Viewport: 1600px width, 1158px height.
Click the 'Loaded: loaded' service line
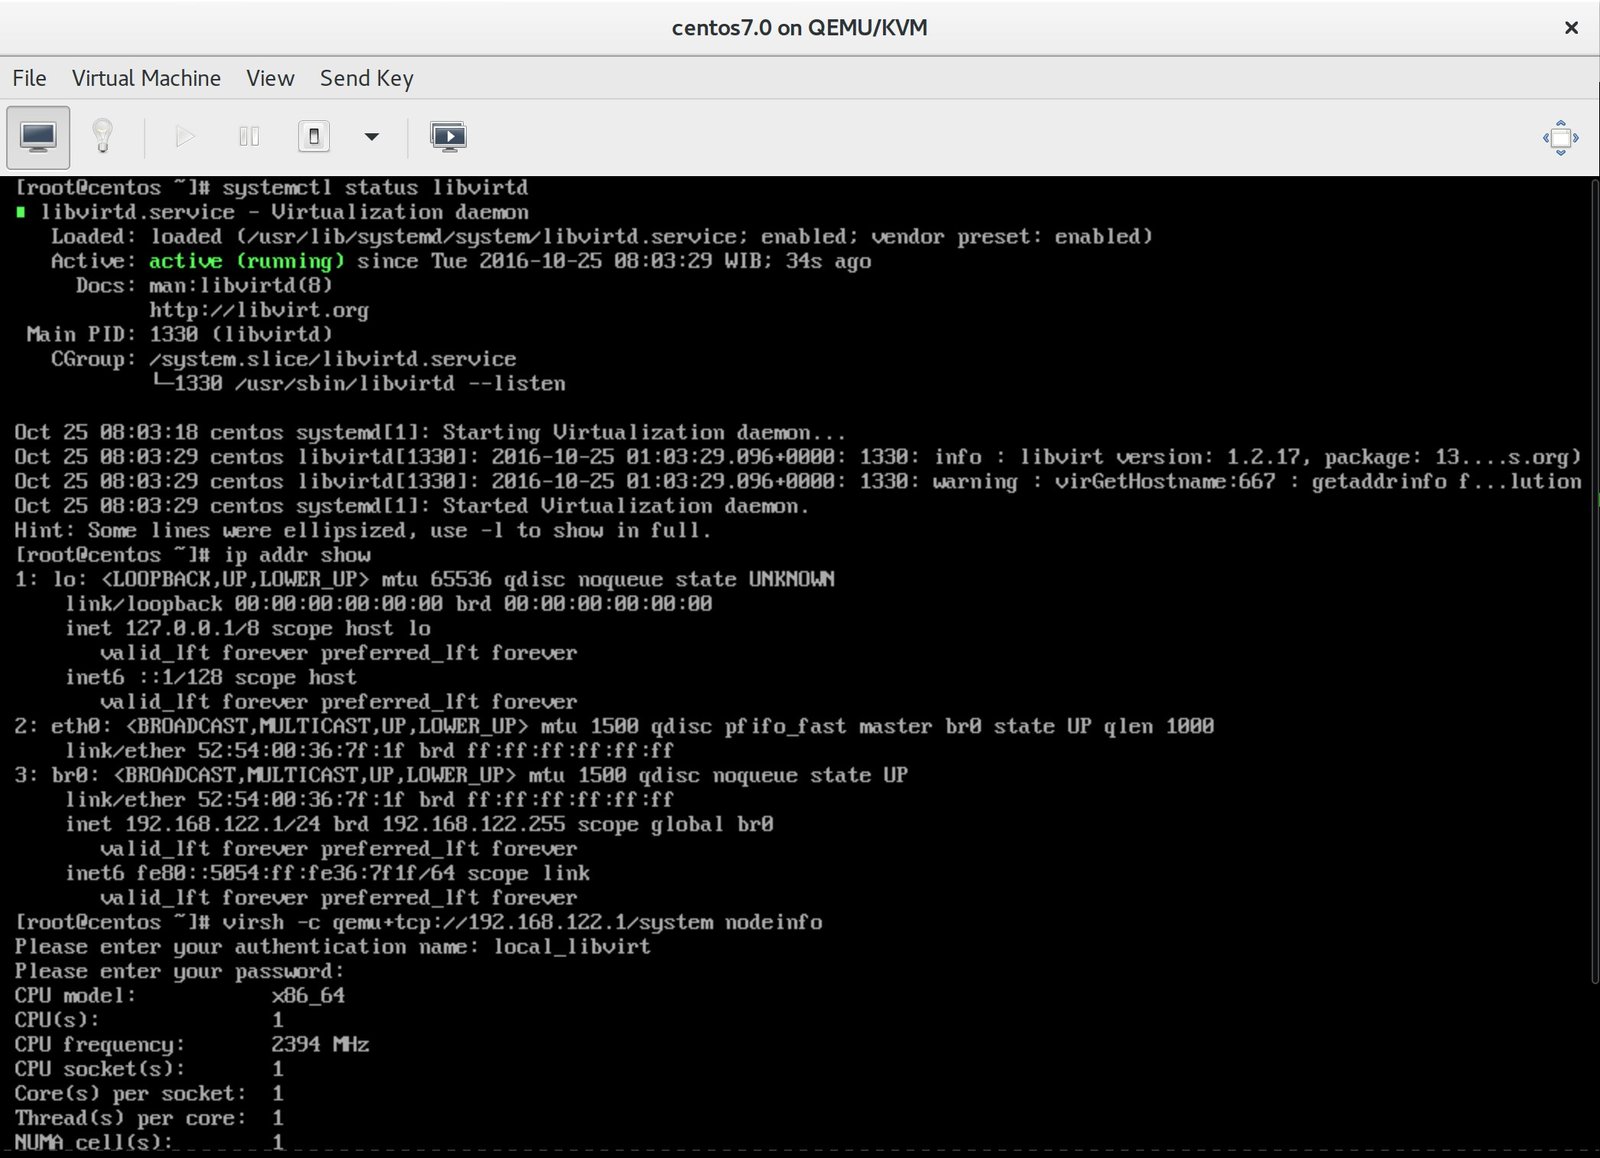point(602,236)
